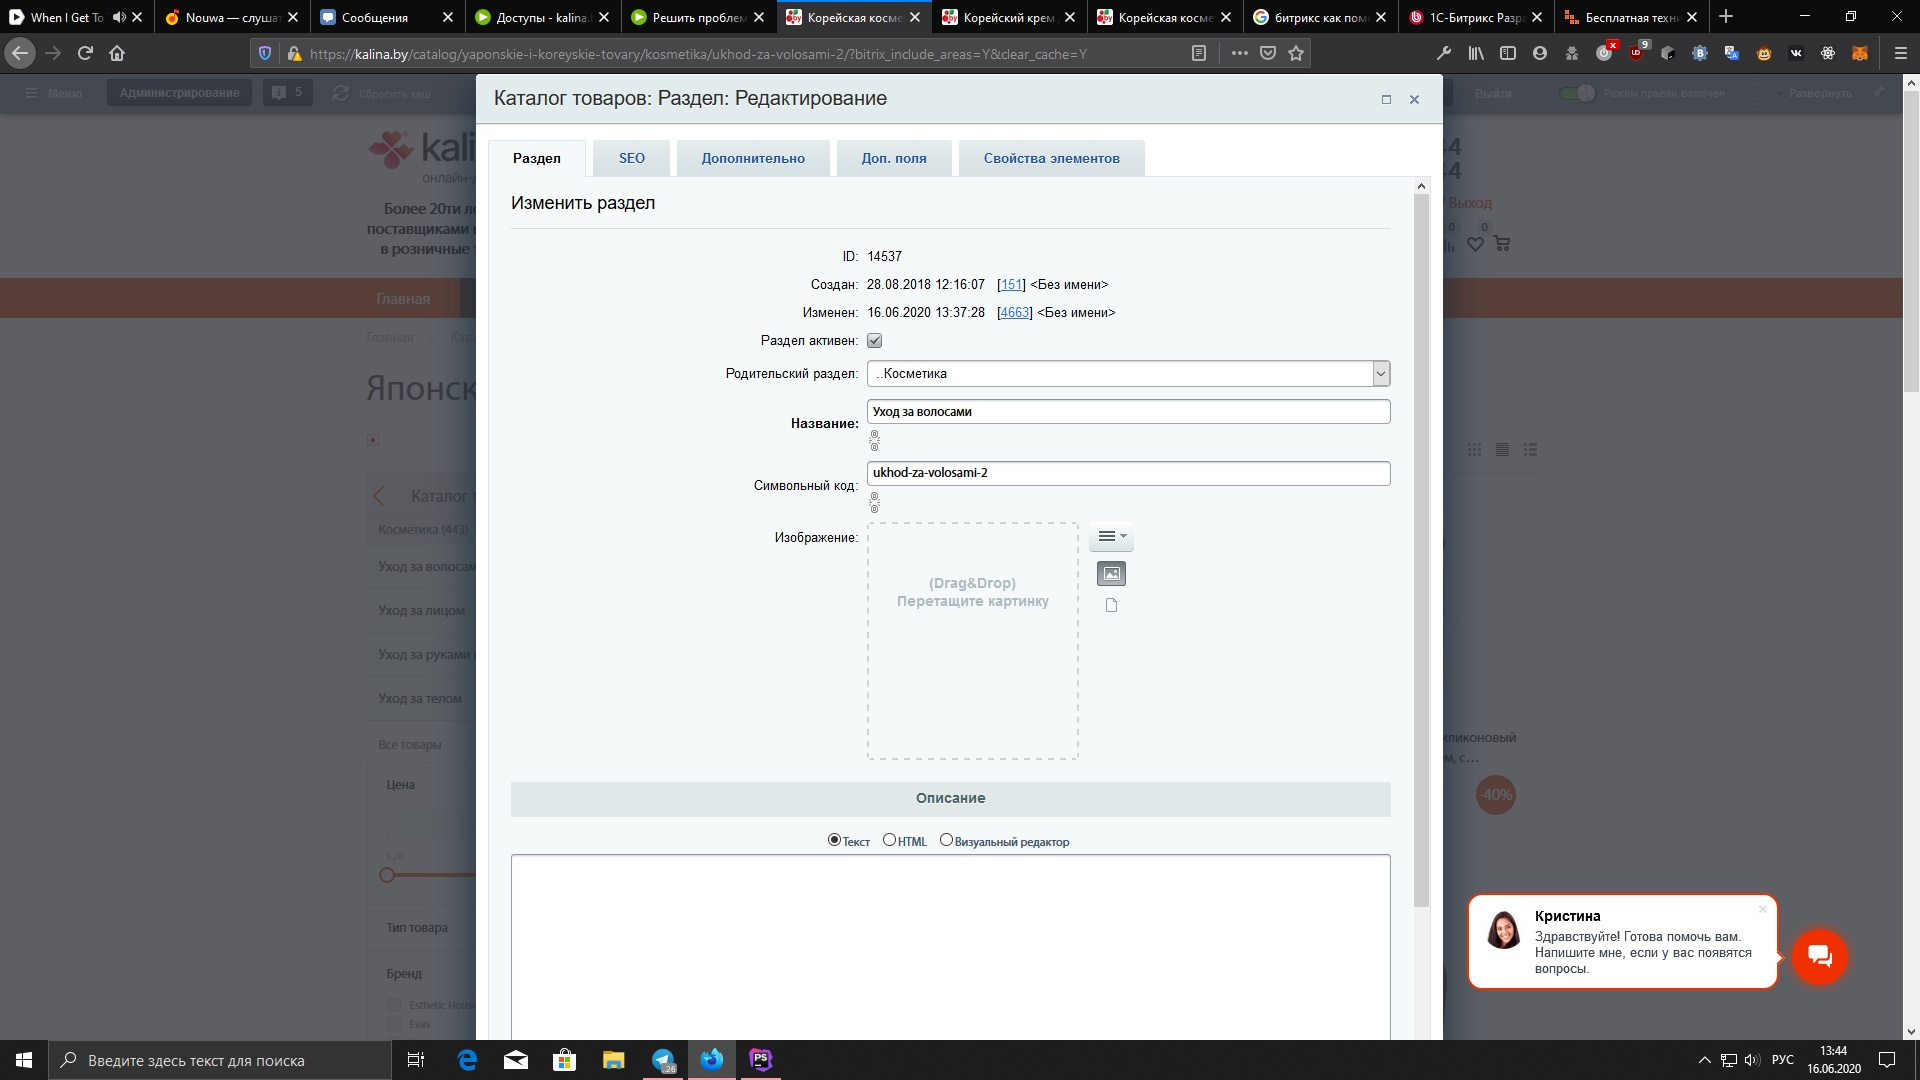Click the Главная link in site navigation

click(x=403, y=299)
